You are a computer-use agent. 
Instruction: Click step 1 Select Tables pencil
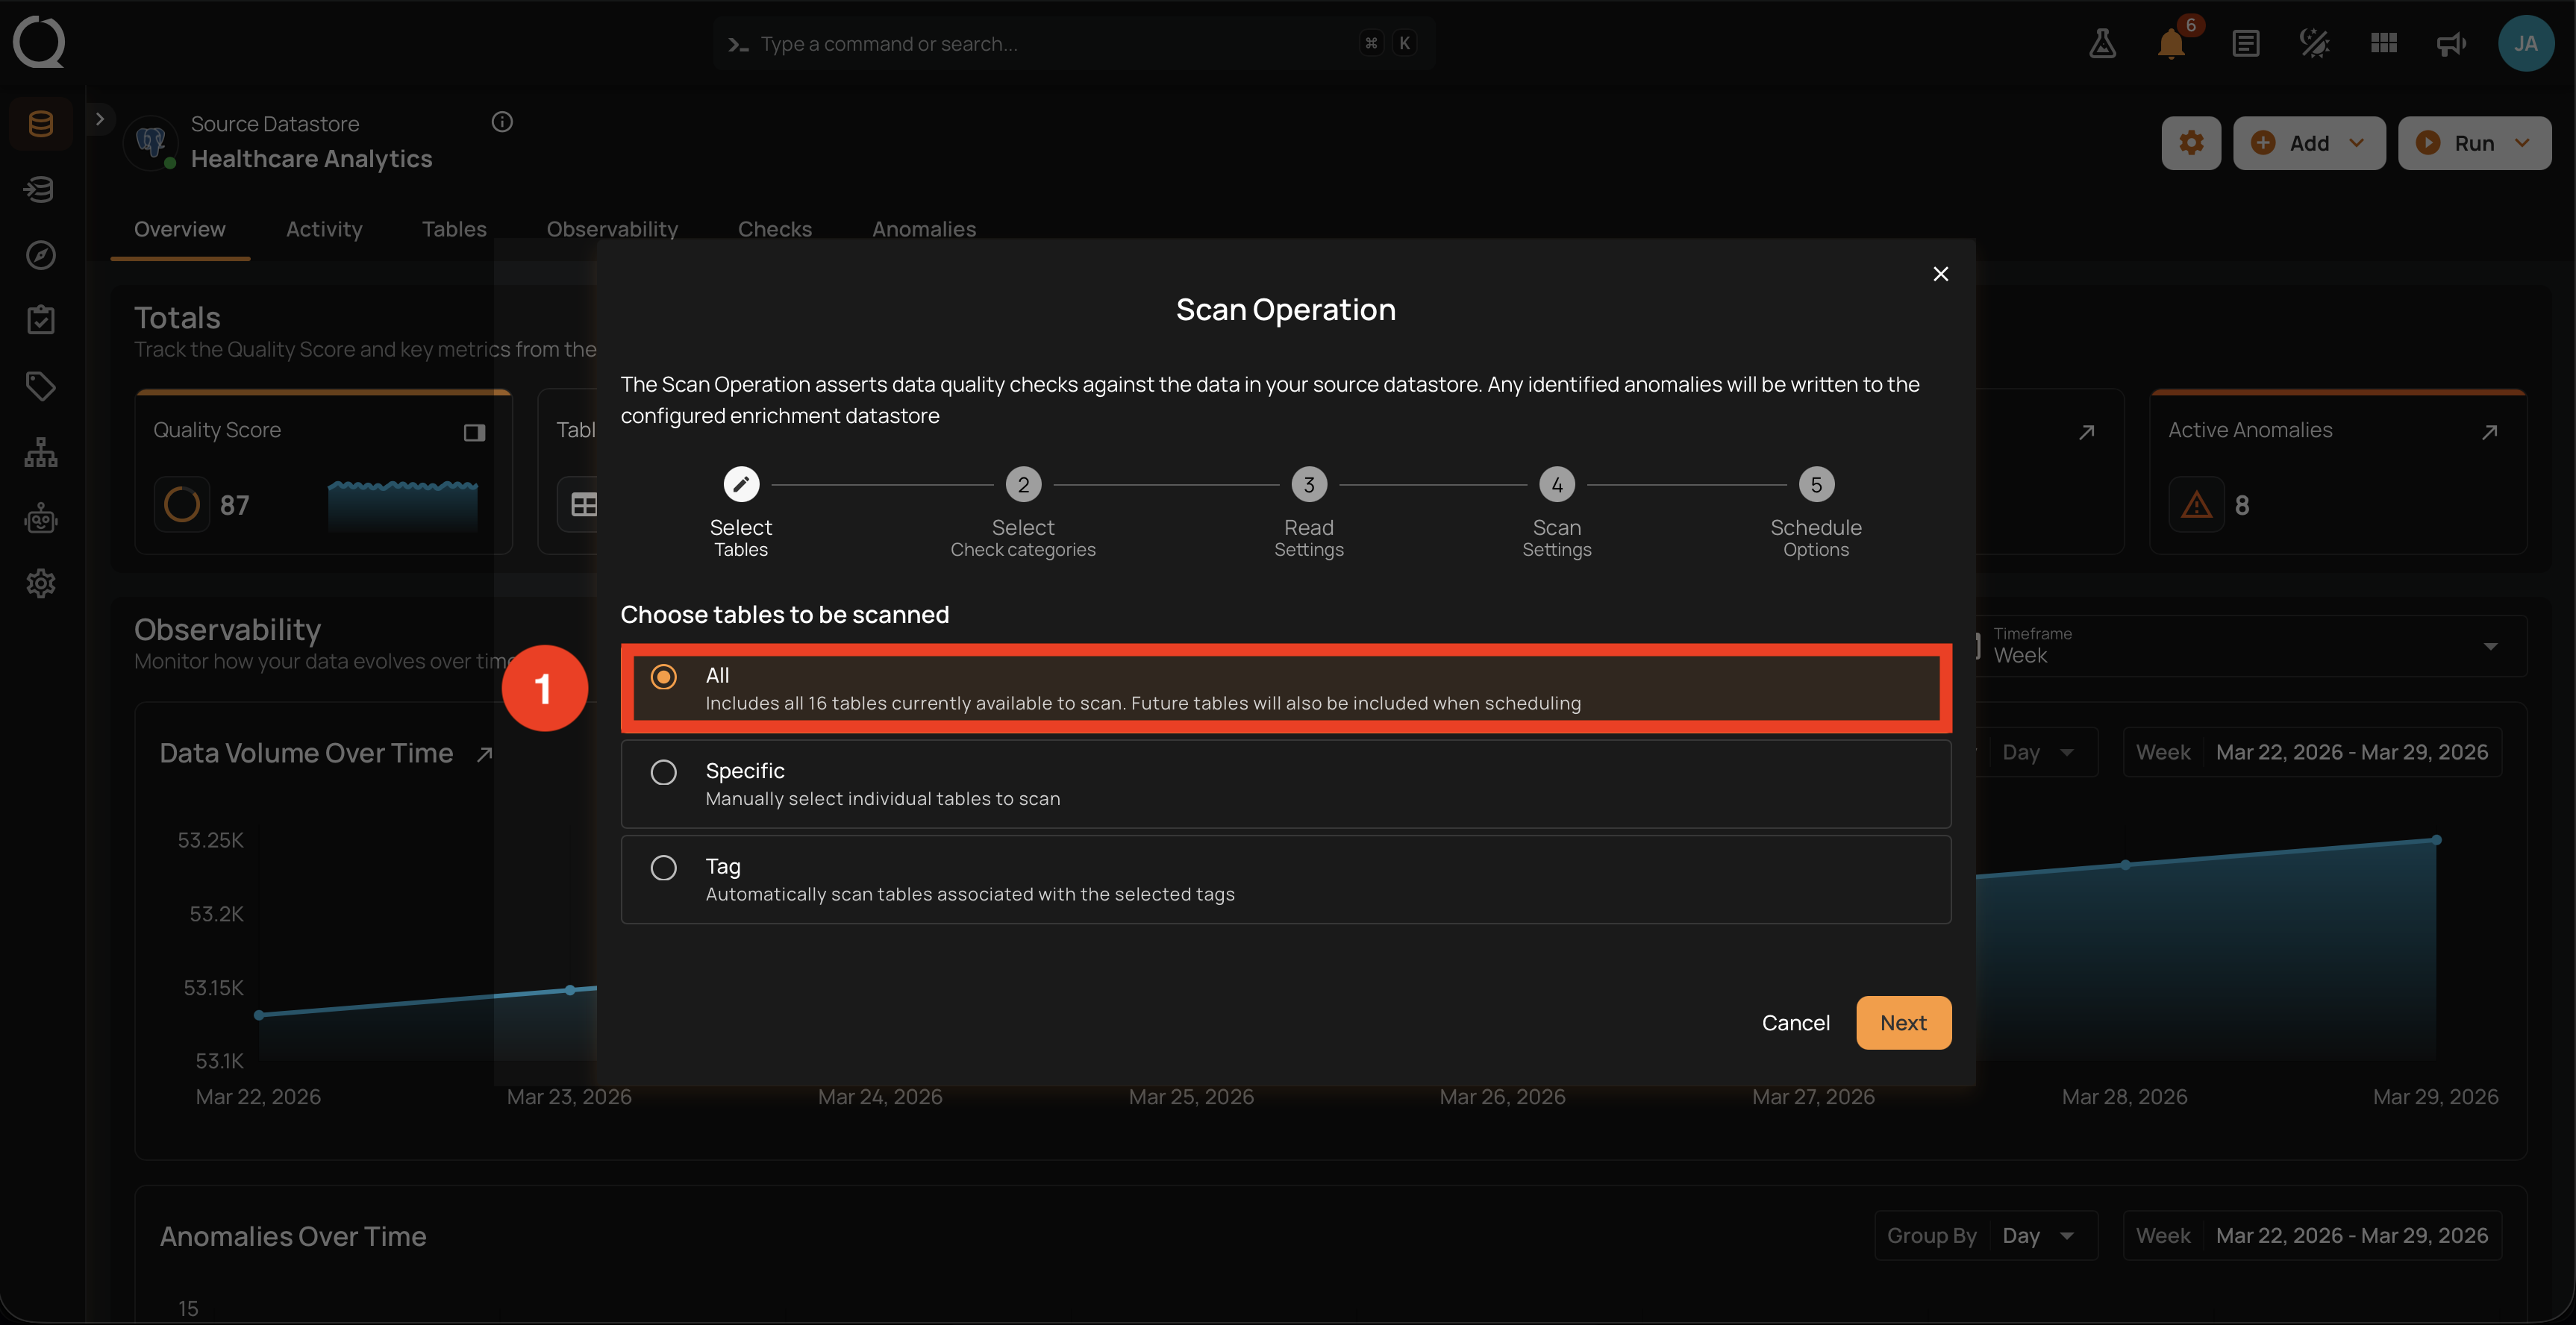[741, 485]
